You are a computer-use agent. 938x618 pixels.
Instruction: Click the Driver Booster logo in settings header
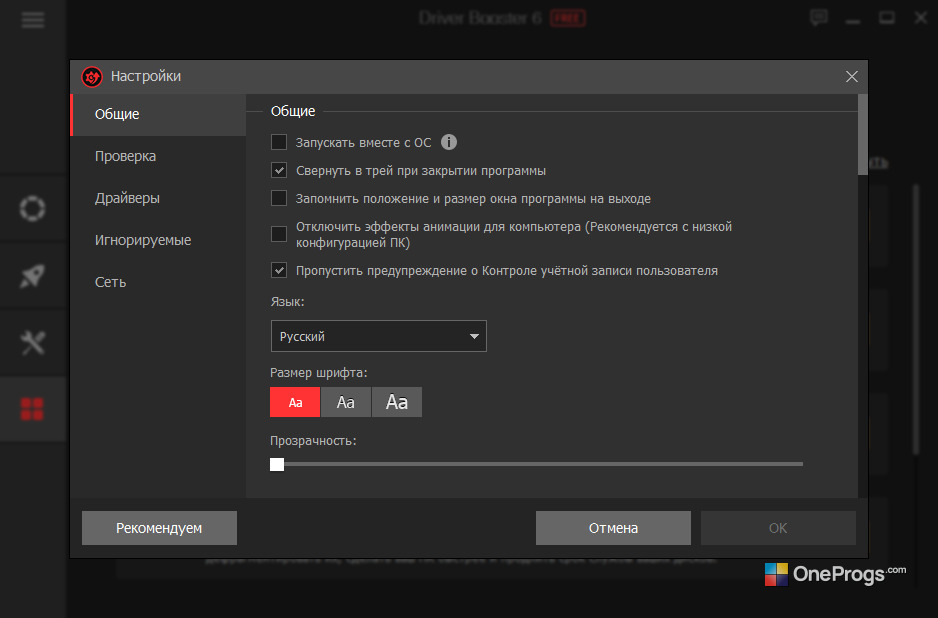(x=92, y=77)
